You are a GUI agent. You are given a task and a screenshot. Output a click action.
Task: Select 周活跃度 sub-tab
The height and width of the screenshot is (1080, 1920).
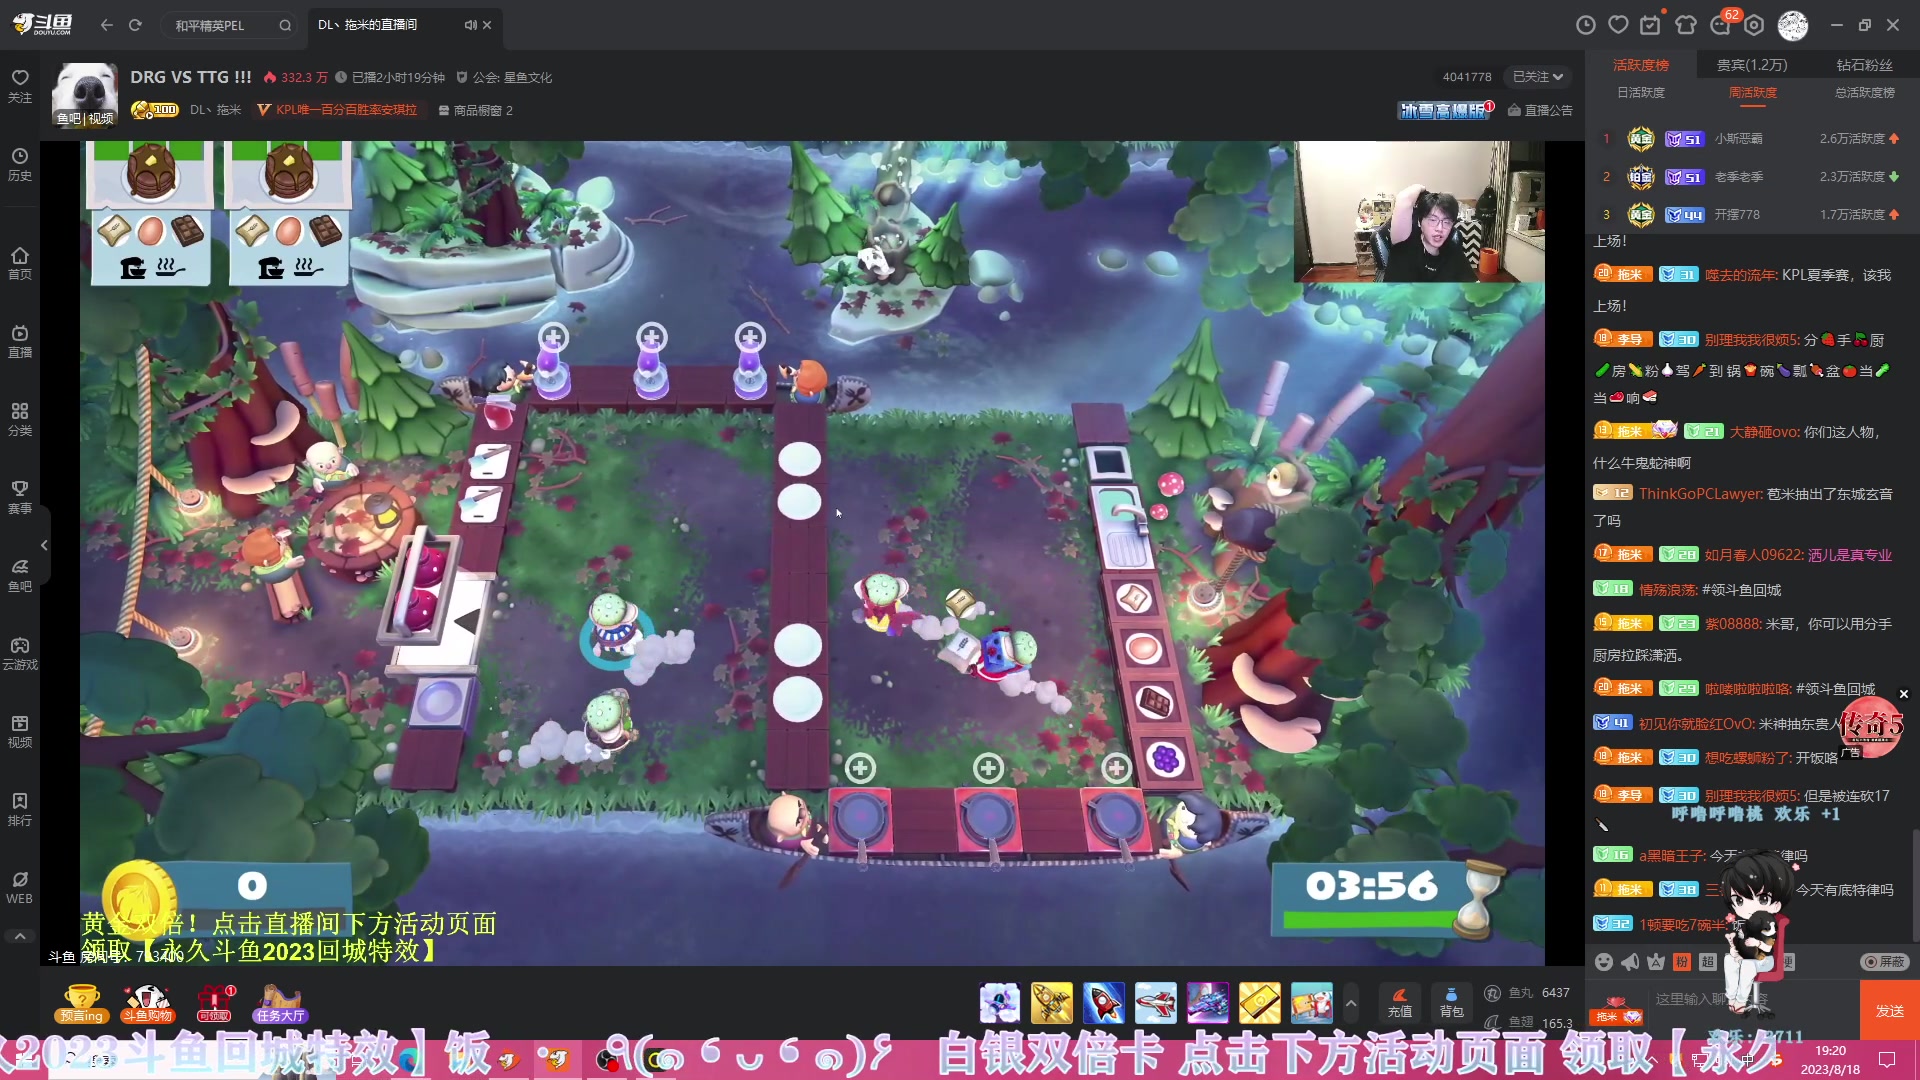tap(1753, 92)
